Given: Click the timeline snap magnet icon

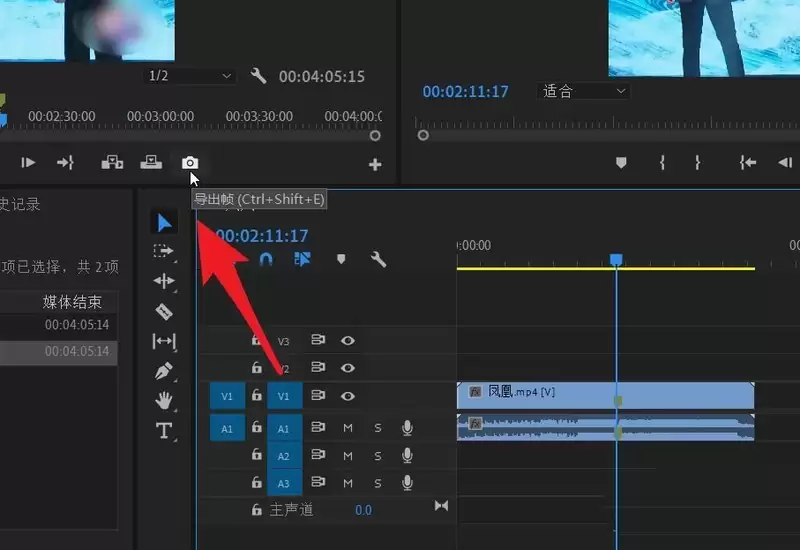Looking at the screenshot, I should [266, 259].
